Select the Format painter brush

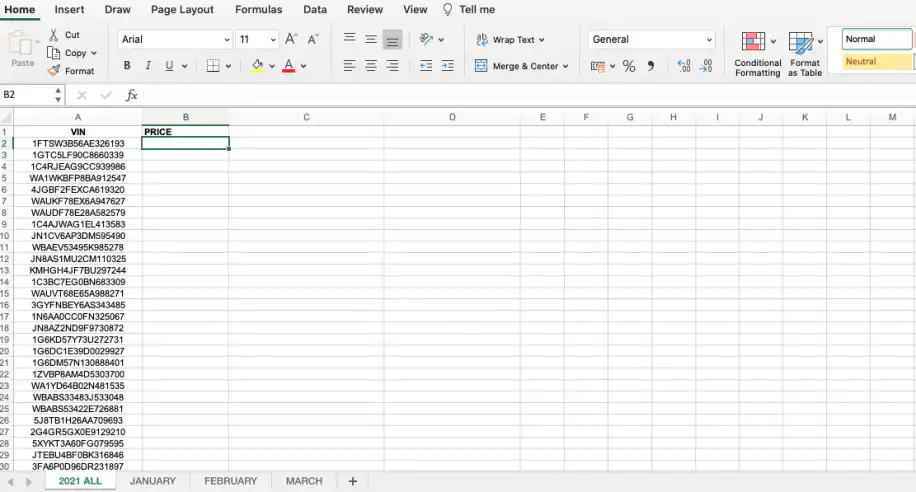(54, 71)
